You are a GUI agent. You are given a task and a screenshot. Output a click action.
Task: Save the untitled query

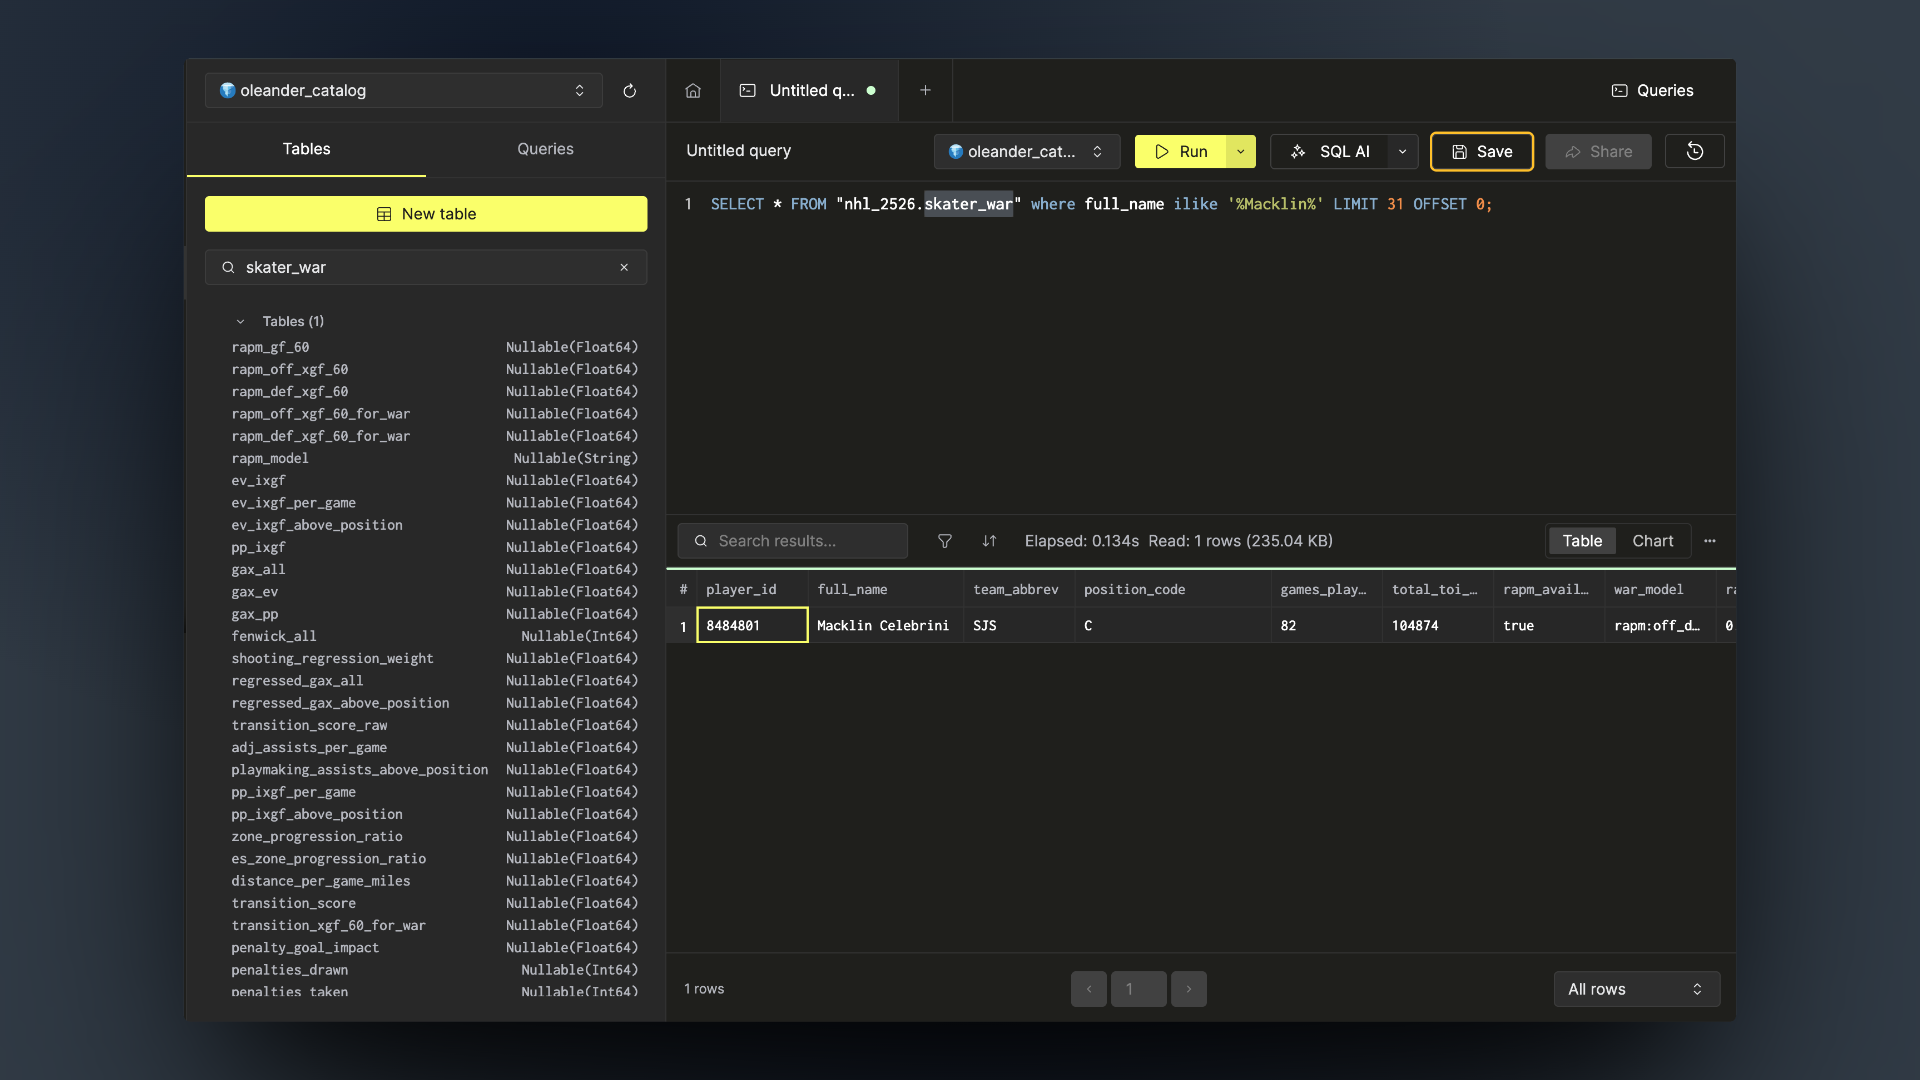coord(1481,151)
